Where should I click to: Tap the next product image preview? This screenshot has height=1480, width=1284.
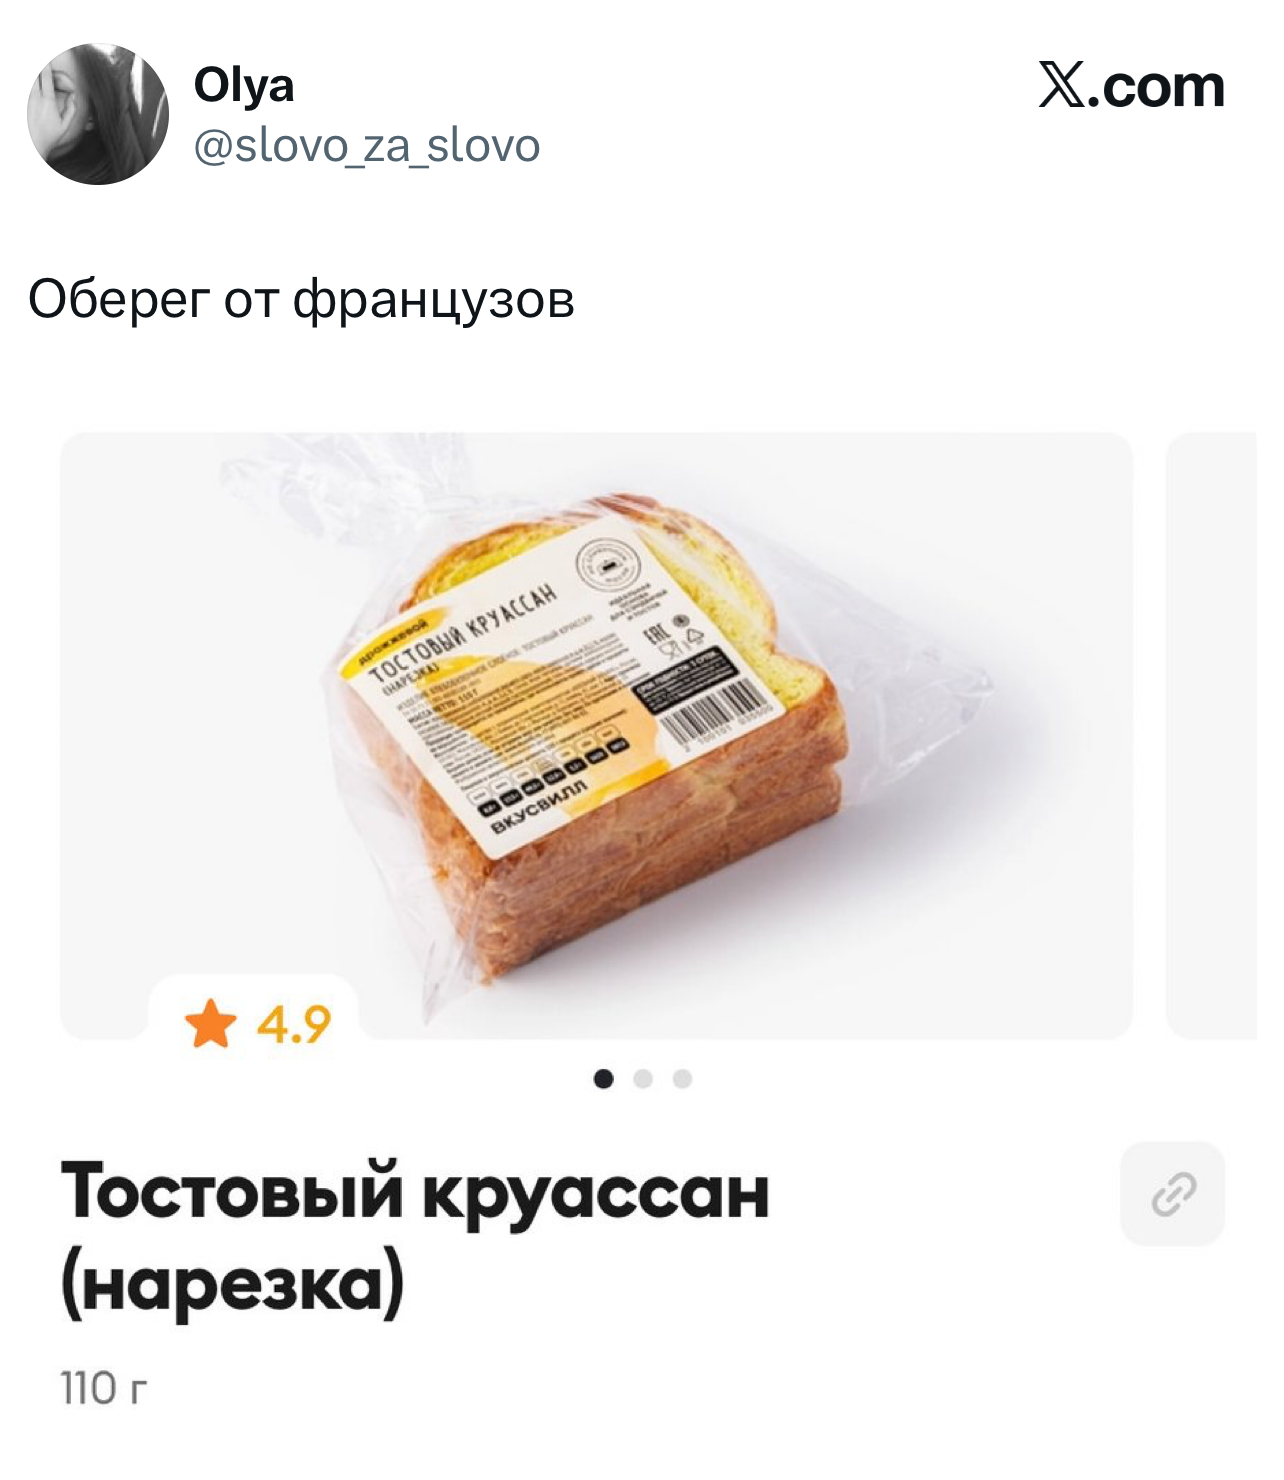pyautogui.click(x=1211, y=735)
